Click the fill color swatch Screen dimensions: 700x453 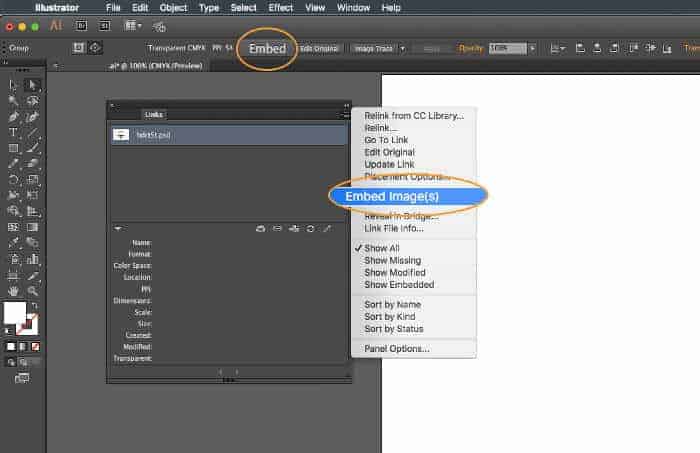[14, 312]
